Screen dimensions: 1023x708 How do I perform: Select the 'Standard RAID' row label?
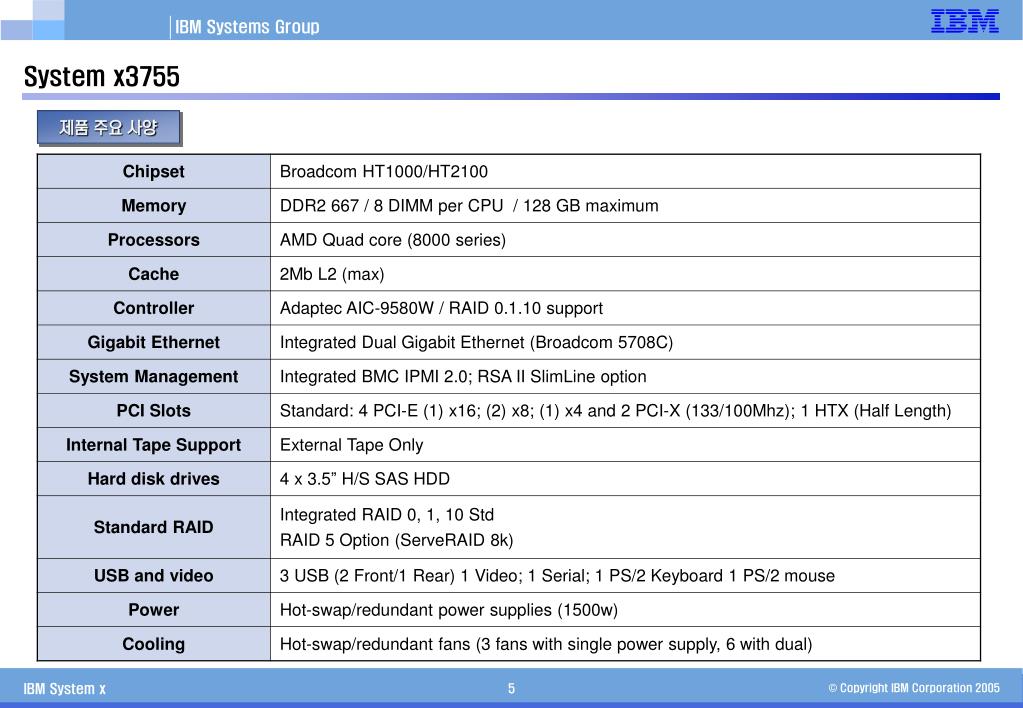point(153,527)
